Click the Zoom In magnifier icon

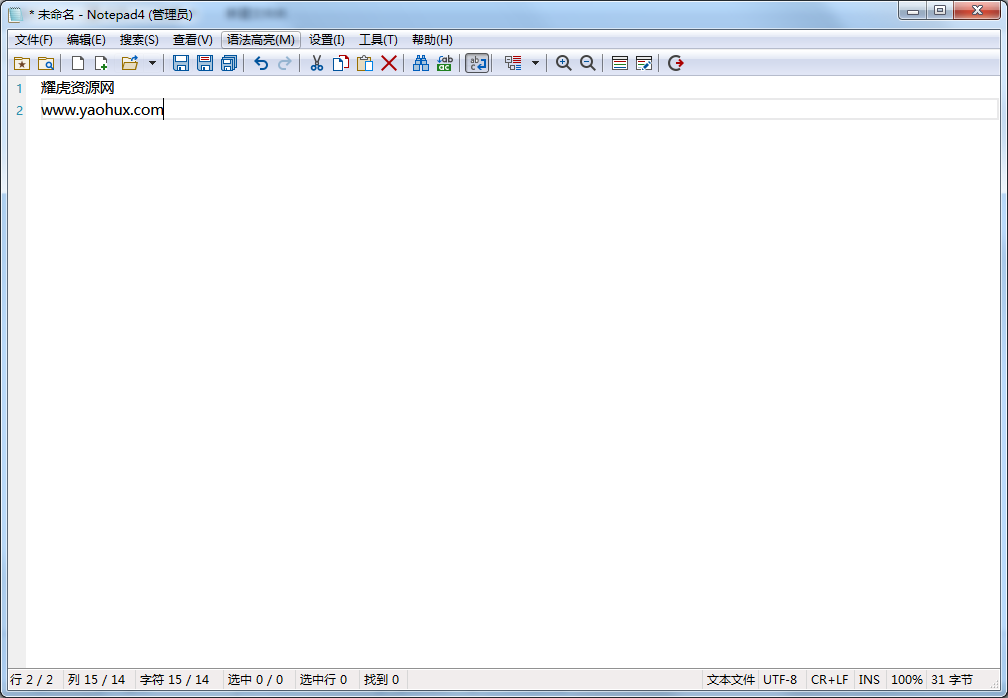click(x=564, y=63)
